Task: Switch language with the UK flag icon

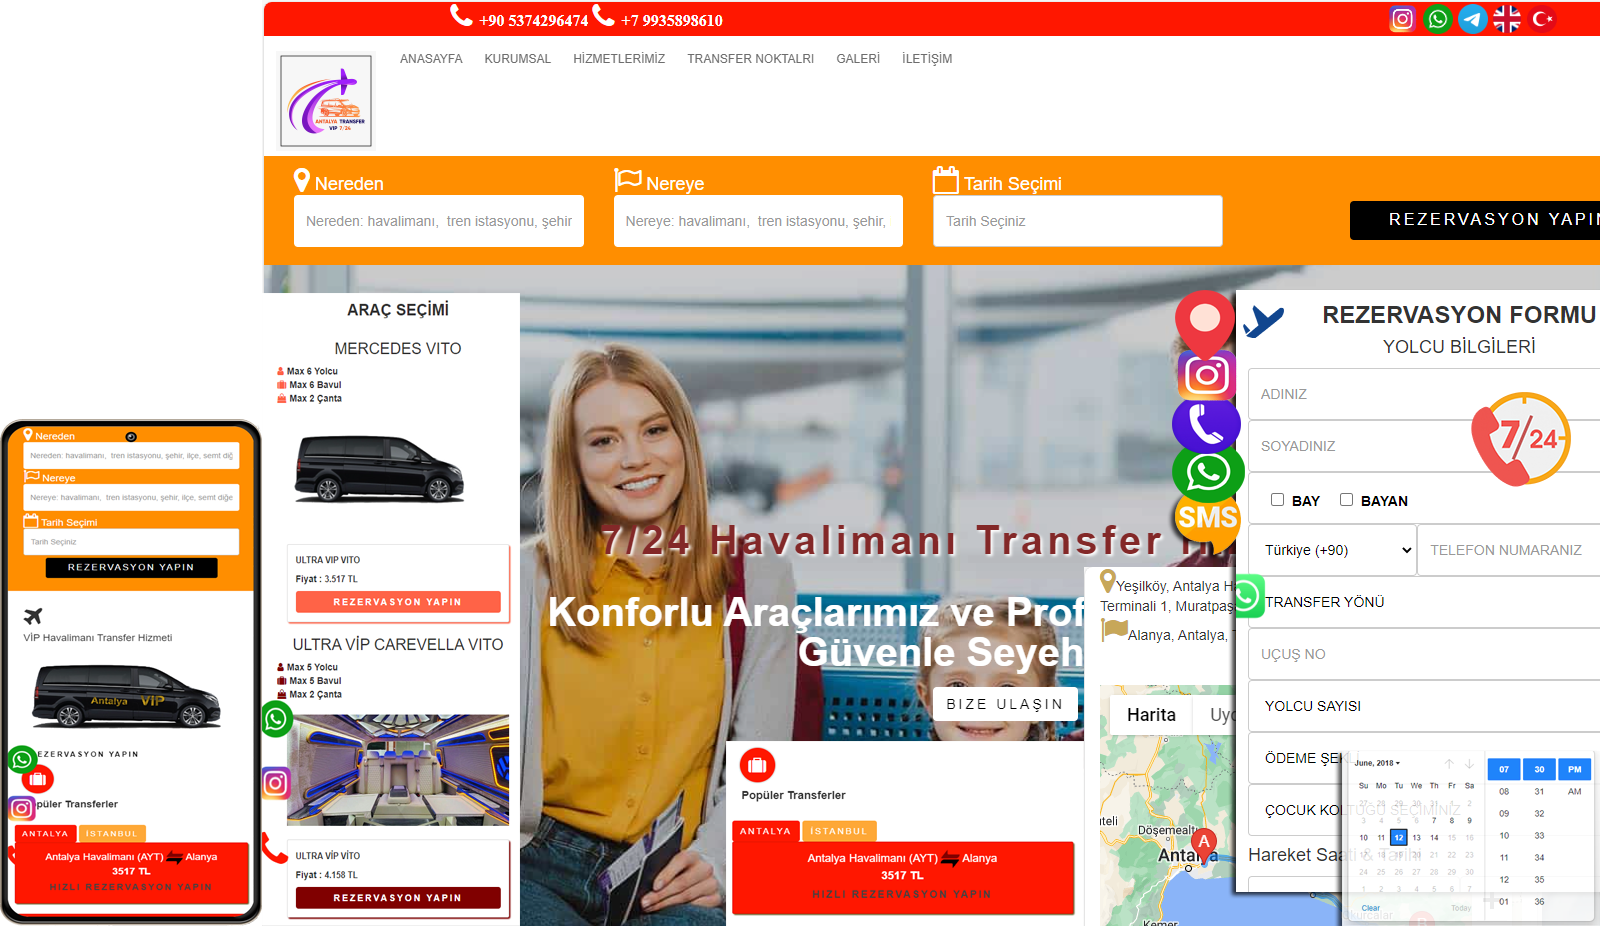Action: pyautogui.click(x=1507, y=19)
